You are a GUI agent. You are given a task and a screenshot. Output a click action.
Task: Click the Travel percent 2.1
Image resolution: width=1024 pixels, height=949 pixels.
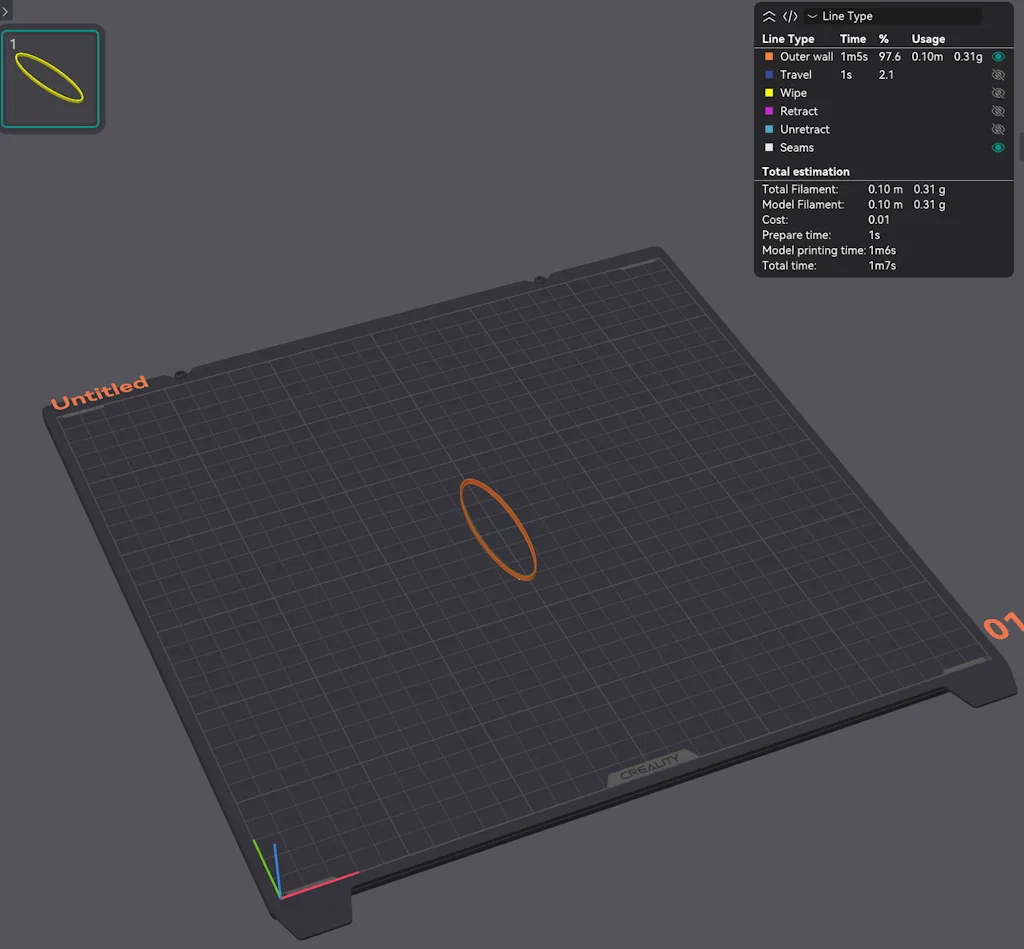[x=886, y=75]
